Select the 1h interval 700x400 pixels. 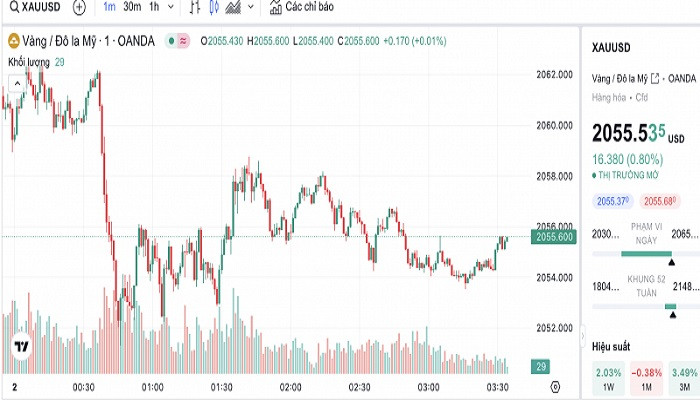click(x=154, y=7)
